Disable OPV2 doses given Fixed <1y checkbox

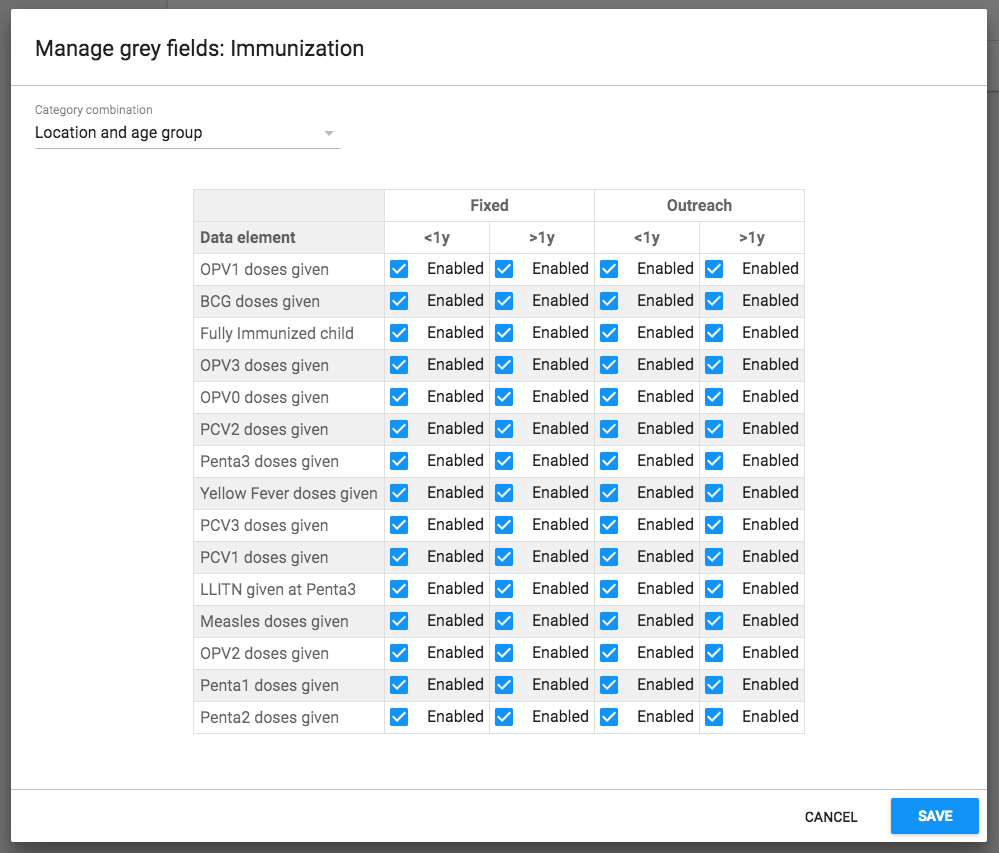click(x=399, y=653)
